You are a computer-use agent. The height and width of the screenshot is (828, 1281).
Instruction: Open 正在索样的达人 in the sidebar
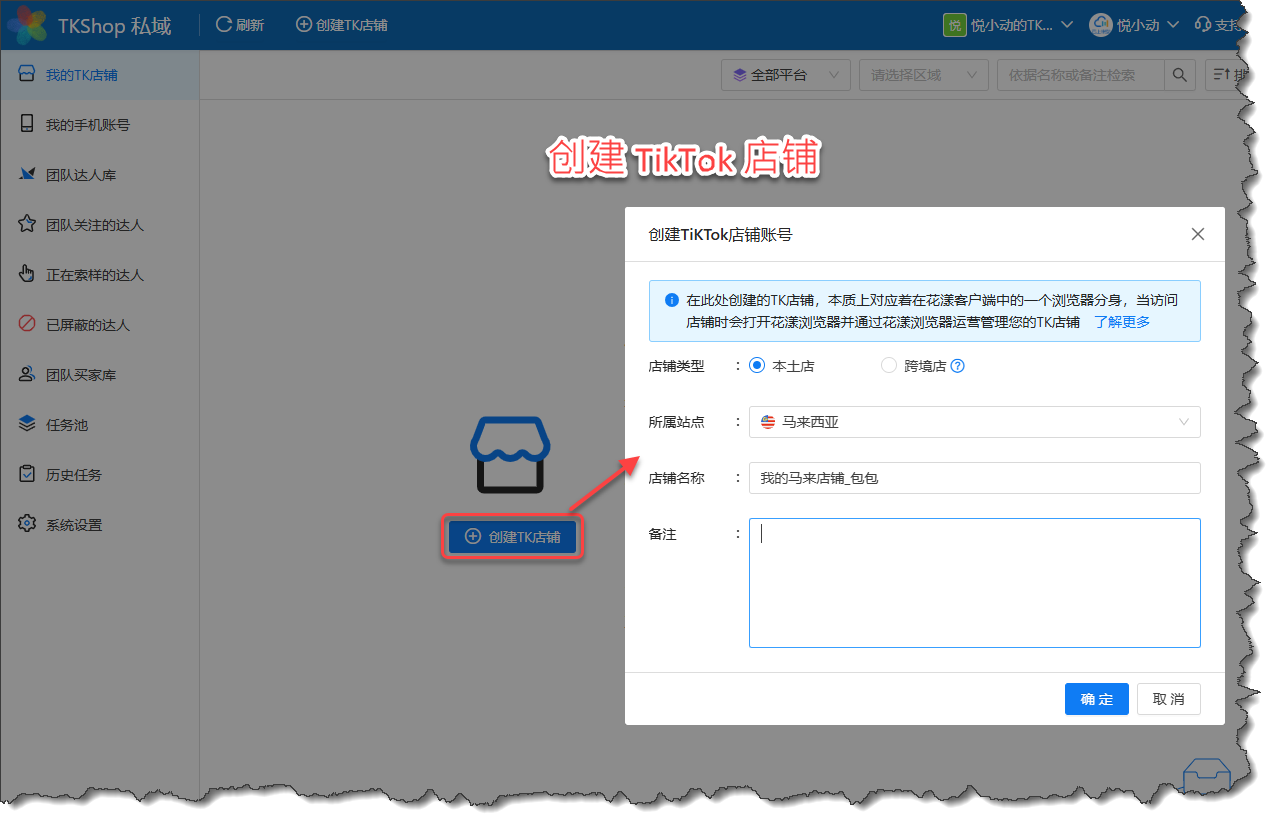[100, 275]
